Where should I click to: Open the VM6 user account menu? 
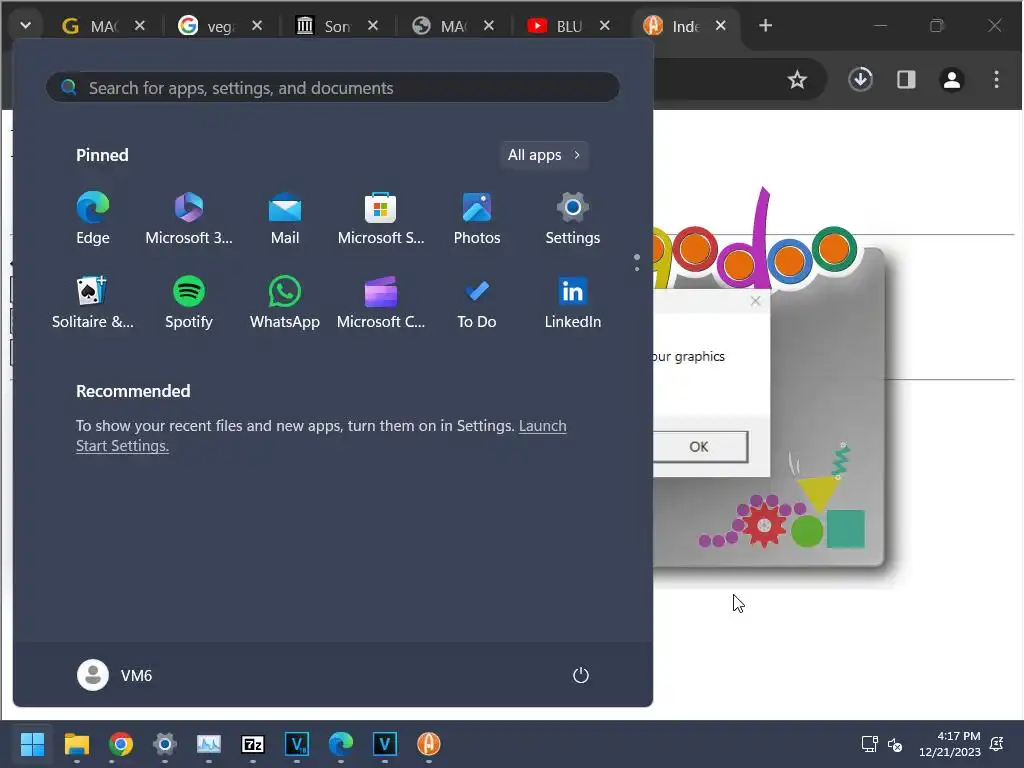(x=115, y=675)
